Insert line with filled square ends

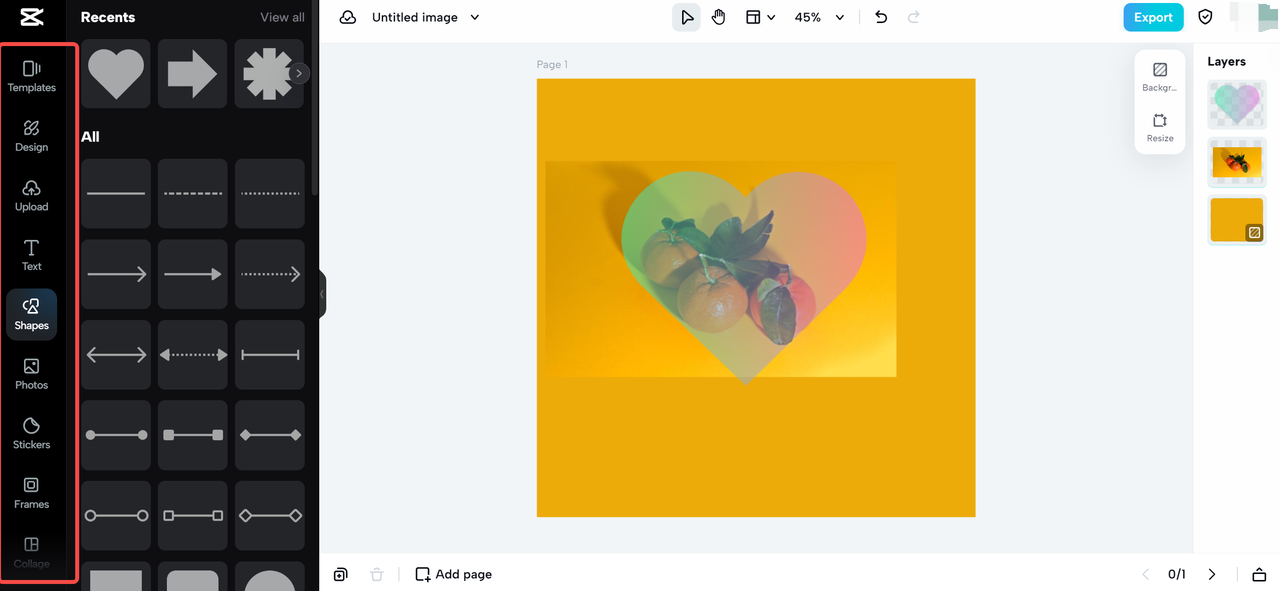193,435
